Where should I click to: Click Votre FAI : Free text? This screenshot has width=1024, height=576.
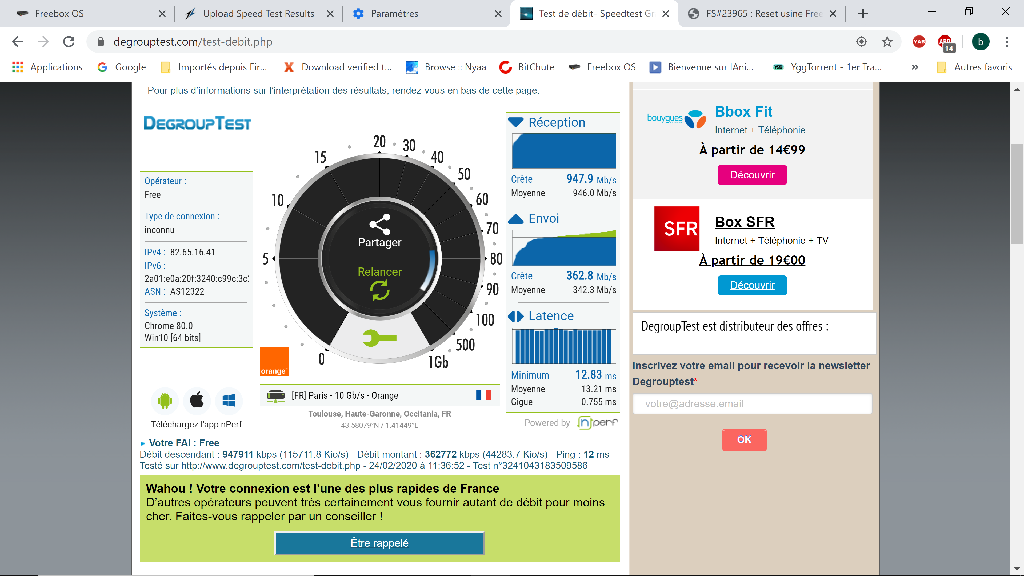(x=184, y=443)
